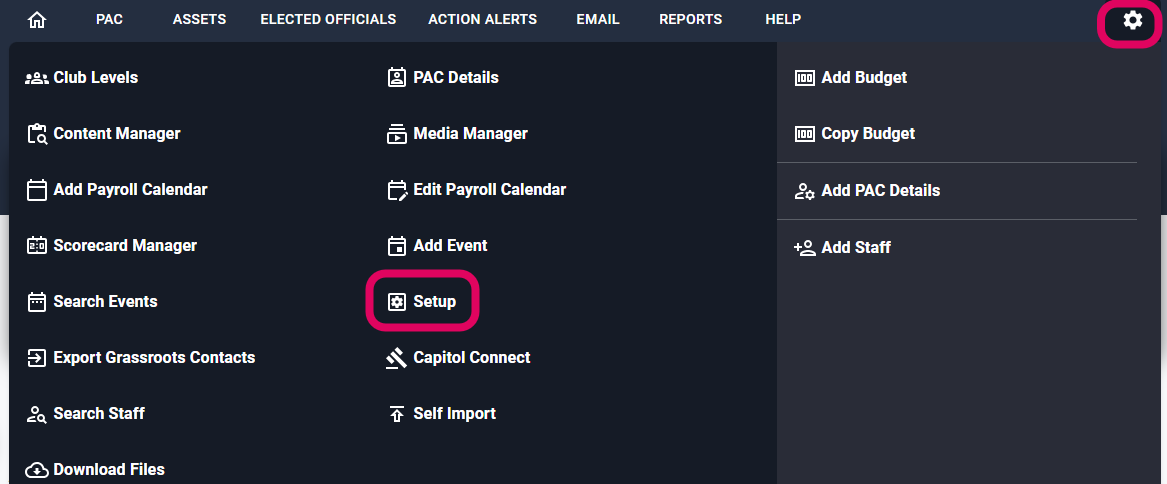
Task: Open Export Grassroots Contacts
Action: (x=154, y=358)
